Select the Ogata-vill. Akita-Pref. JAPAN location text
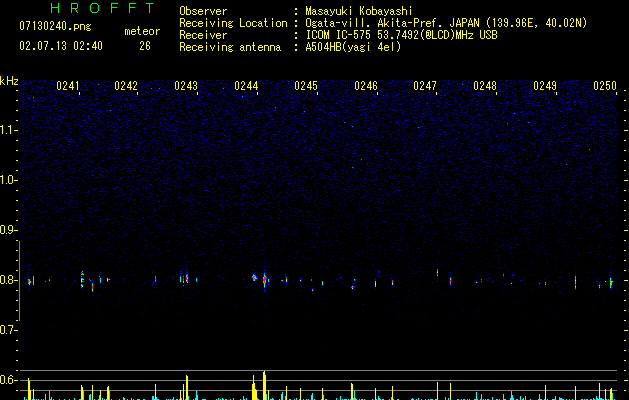The width and height of the screenshot is (629, 400). tap(446, 23)
